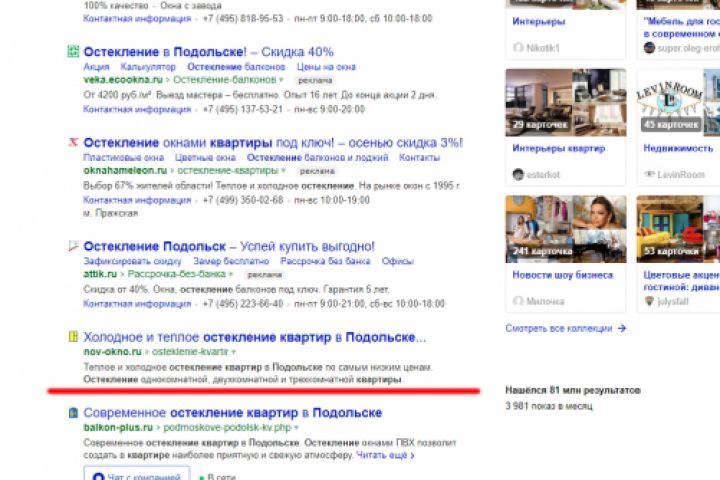Click text 3 981 показ в месяц
The image size is (720, 480).
549,406
